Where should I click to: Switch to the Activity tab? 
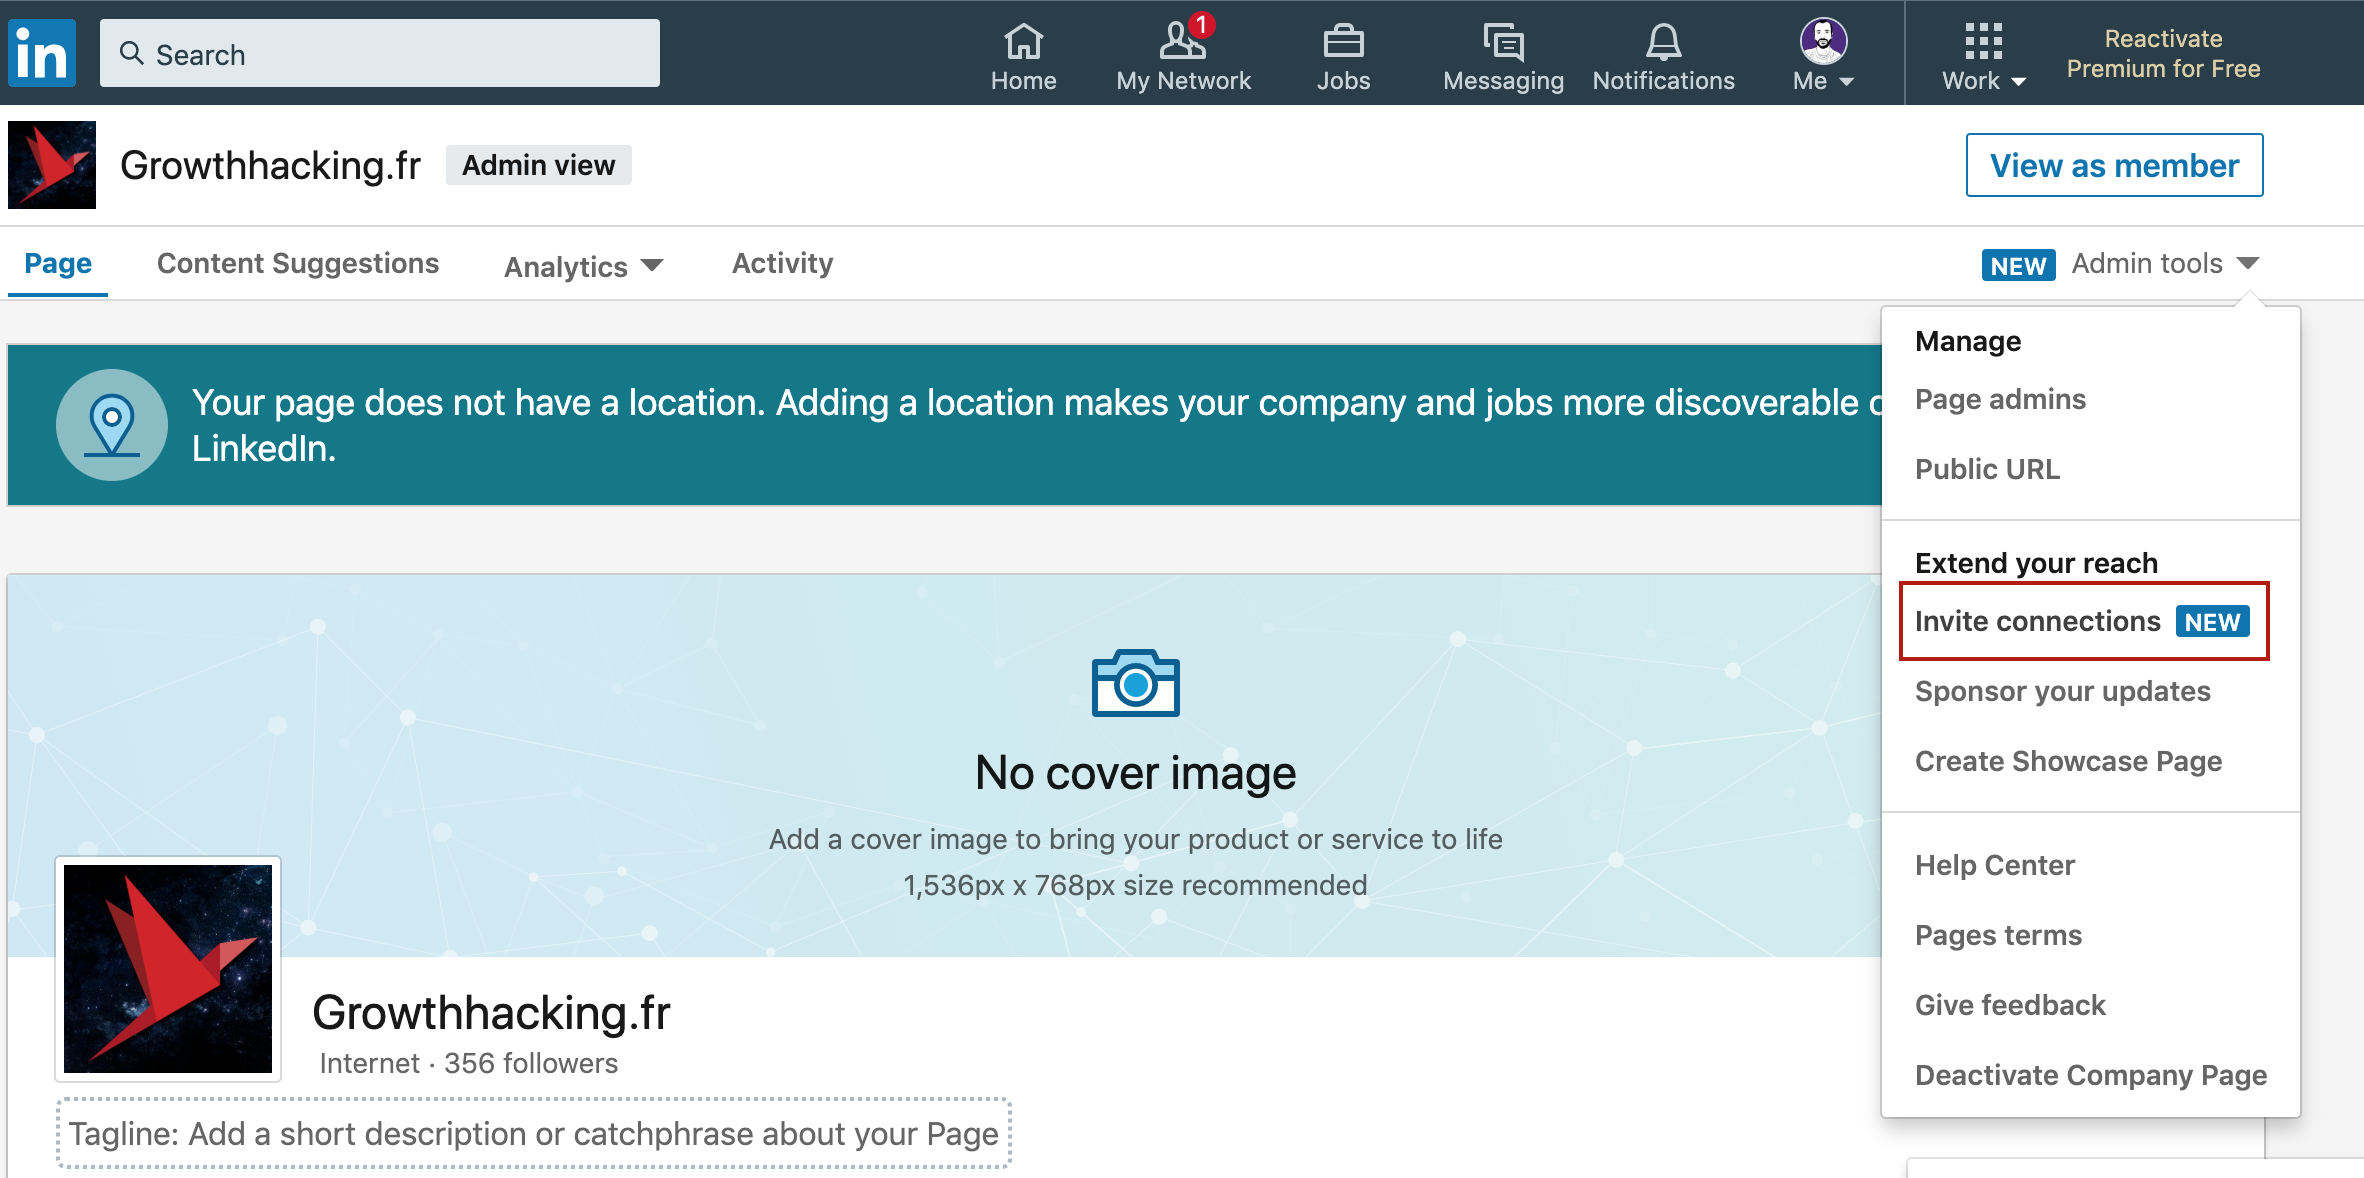782,263
